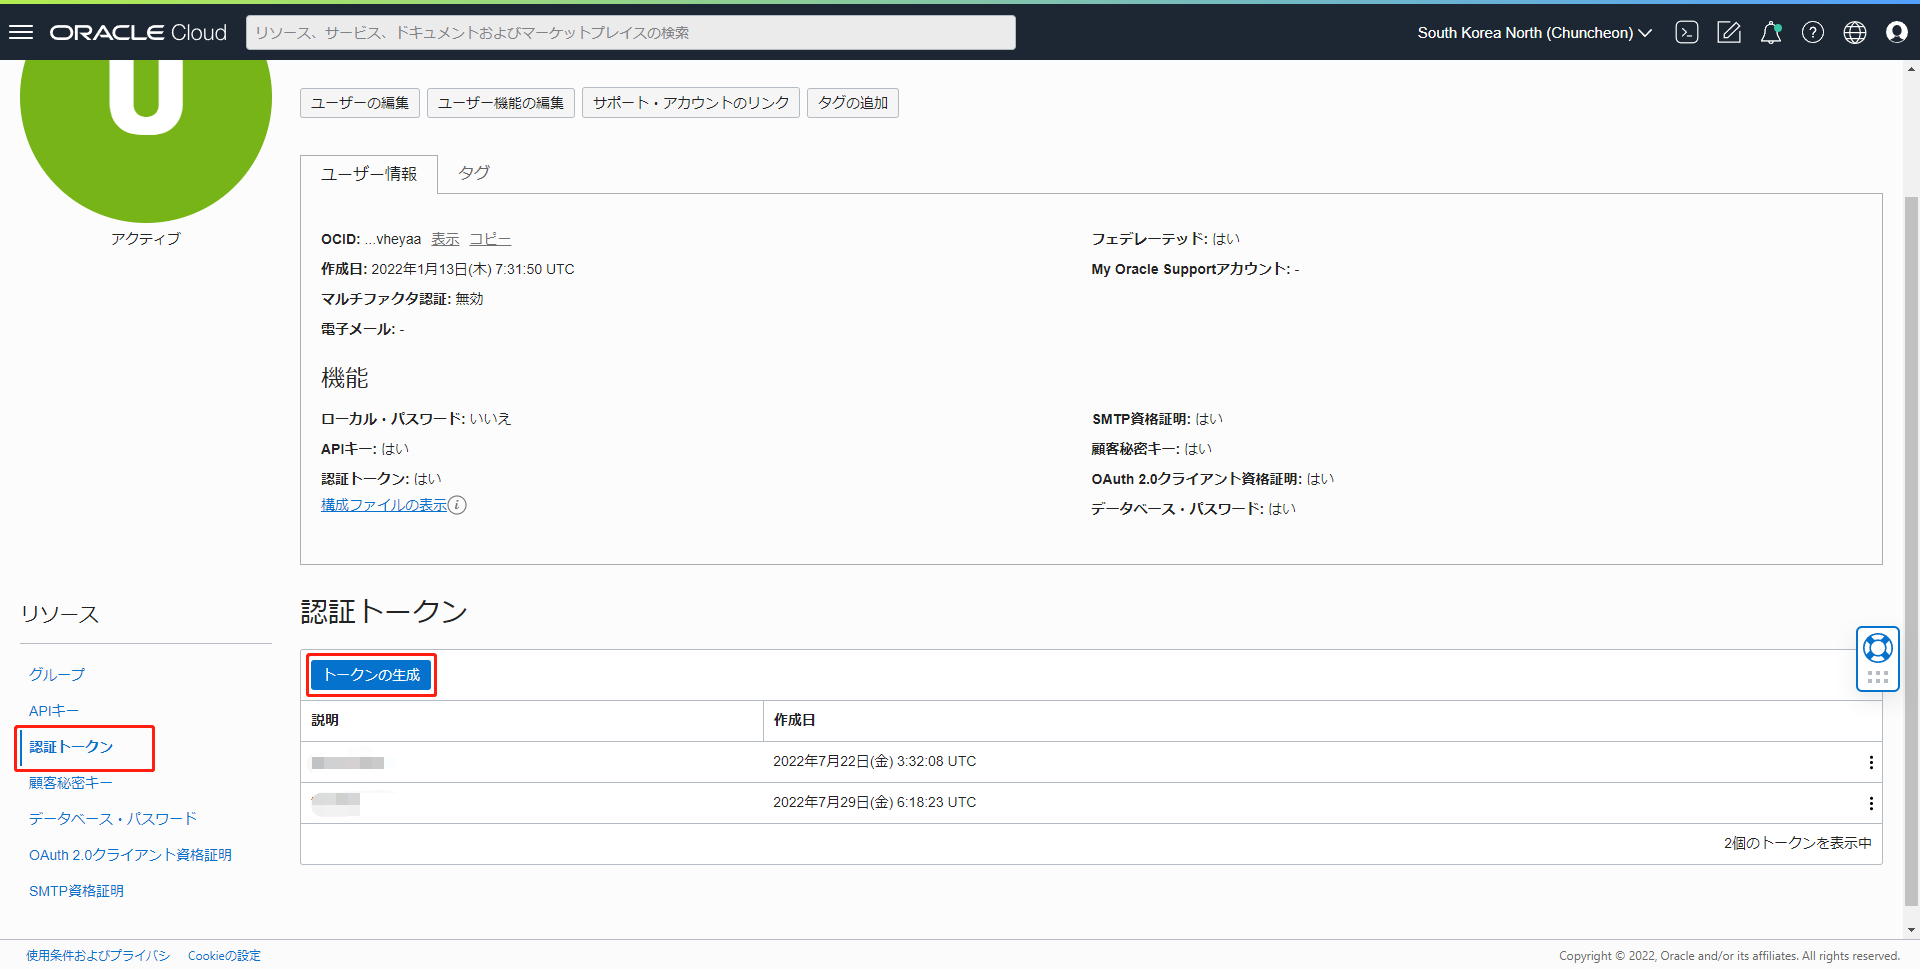Click the ユーザーの編集 button
1920x969 pixels.
[x=360, y=103]
